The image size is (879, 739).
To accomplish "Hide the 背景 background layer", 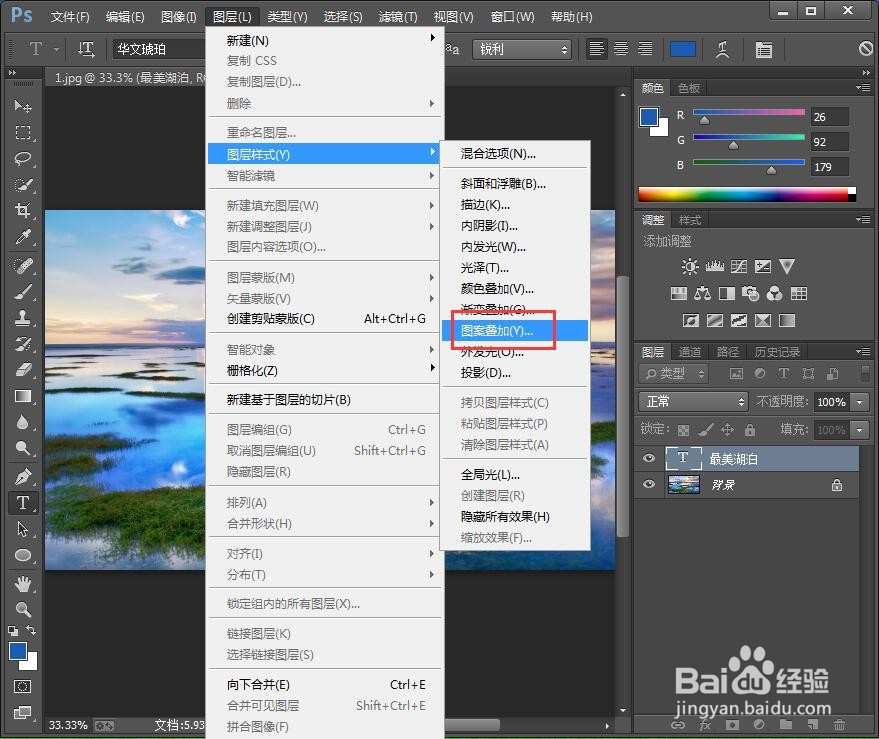I will click(x=648, y=485).
